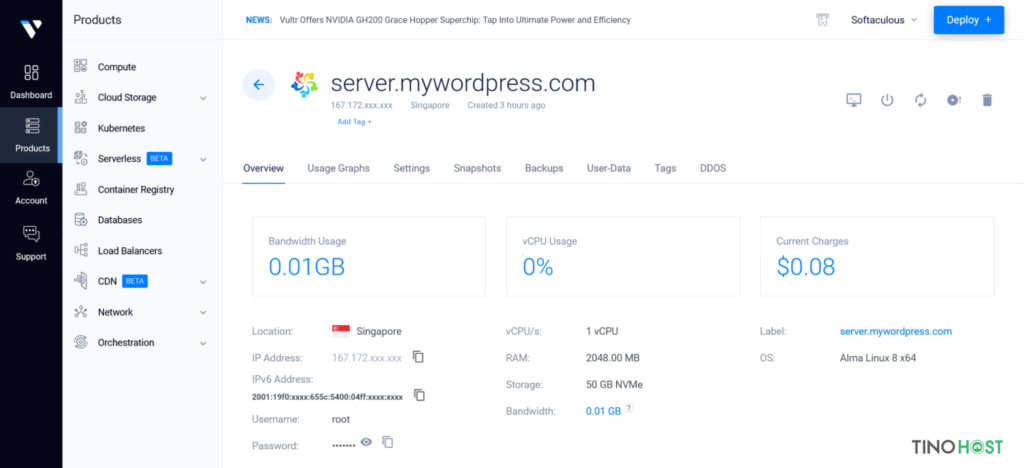Screen dimensions: 1024x468
Task: Click the Current Charges card
Action: click(877, 257)
